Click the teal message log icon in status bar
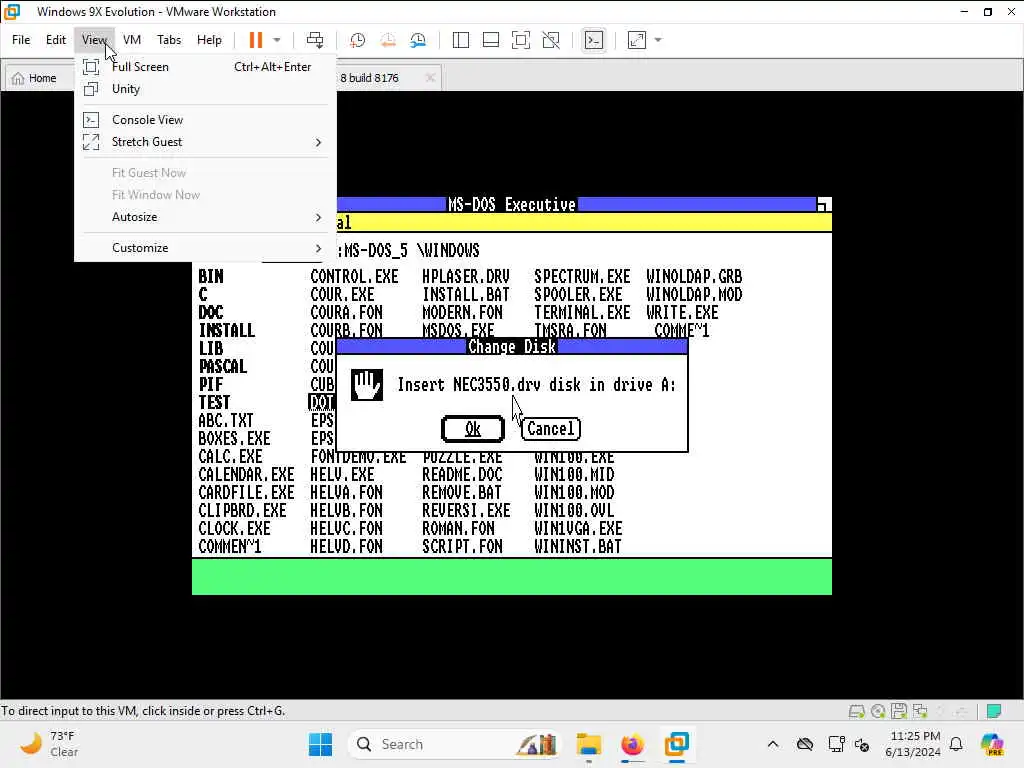This screenshot has width=1024, height=768. 994,711
